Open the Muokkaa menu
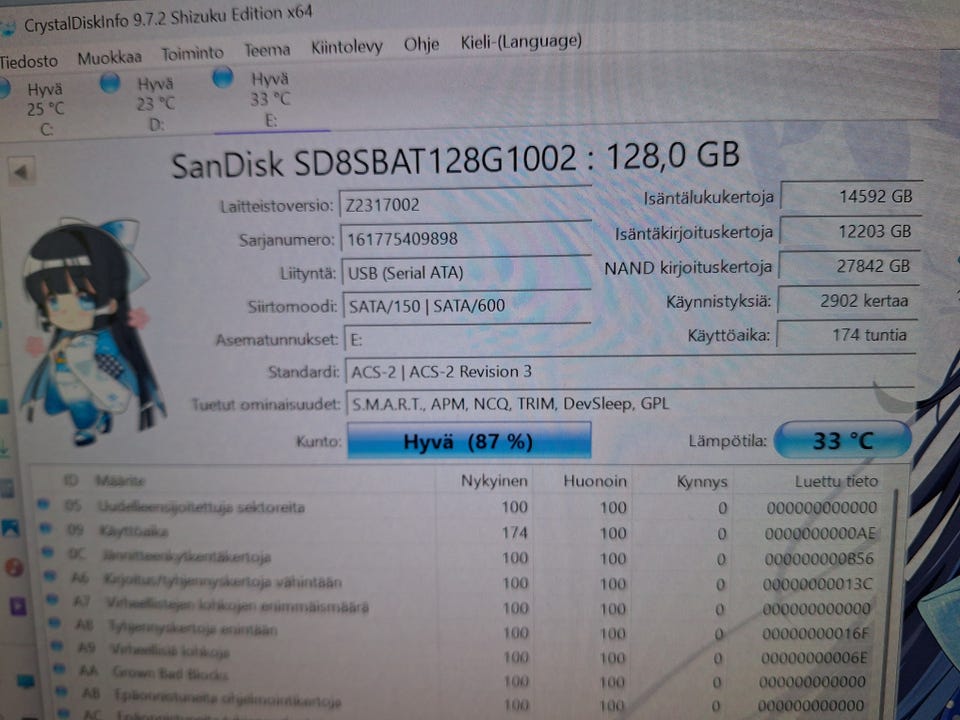 (x=110, y=58)
